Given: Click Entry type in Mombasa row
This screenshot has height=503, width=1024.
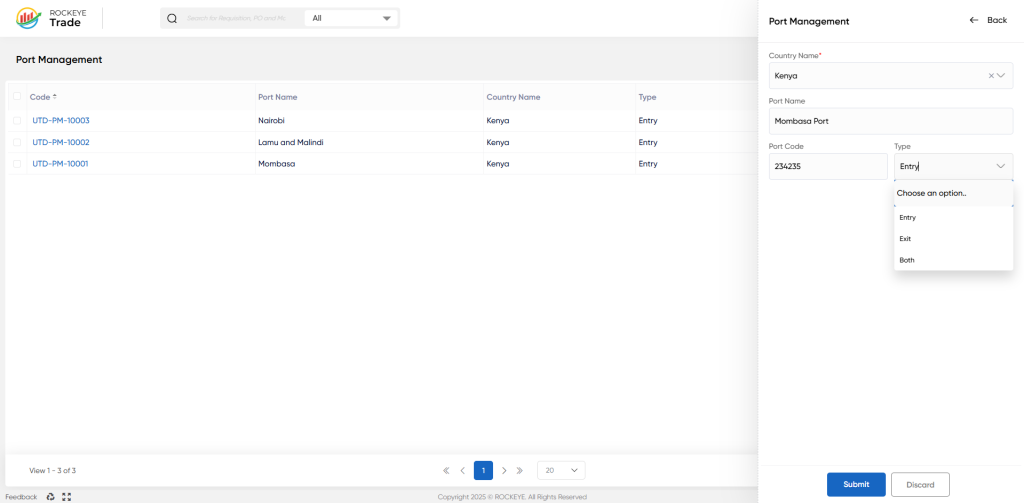Looking at the screenshot, I should pyautogui.click(x=648, y=163).
